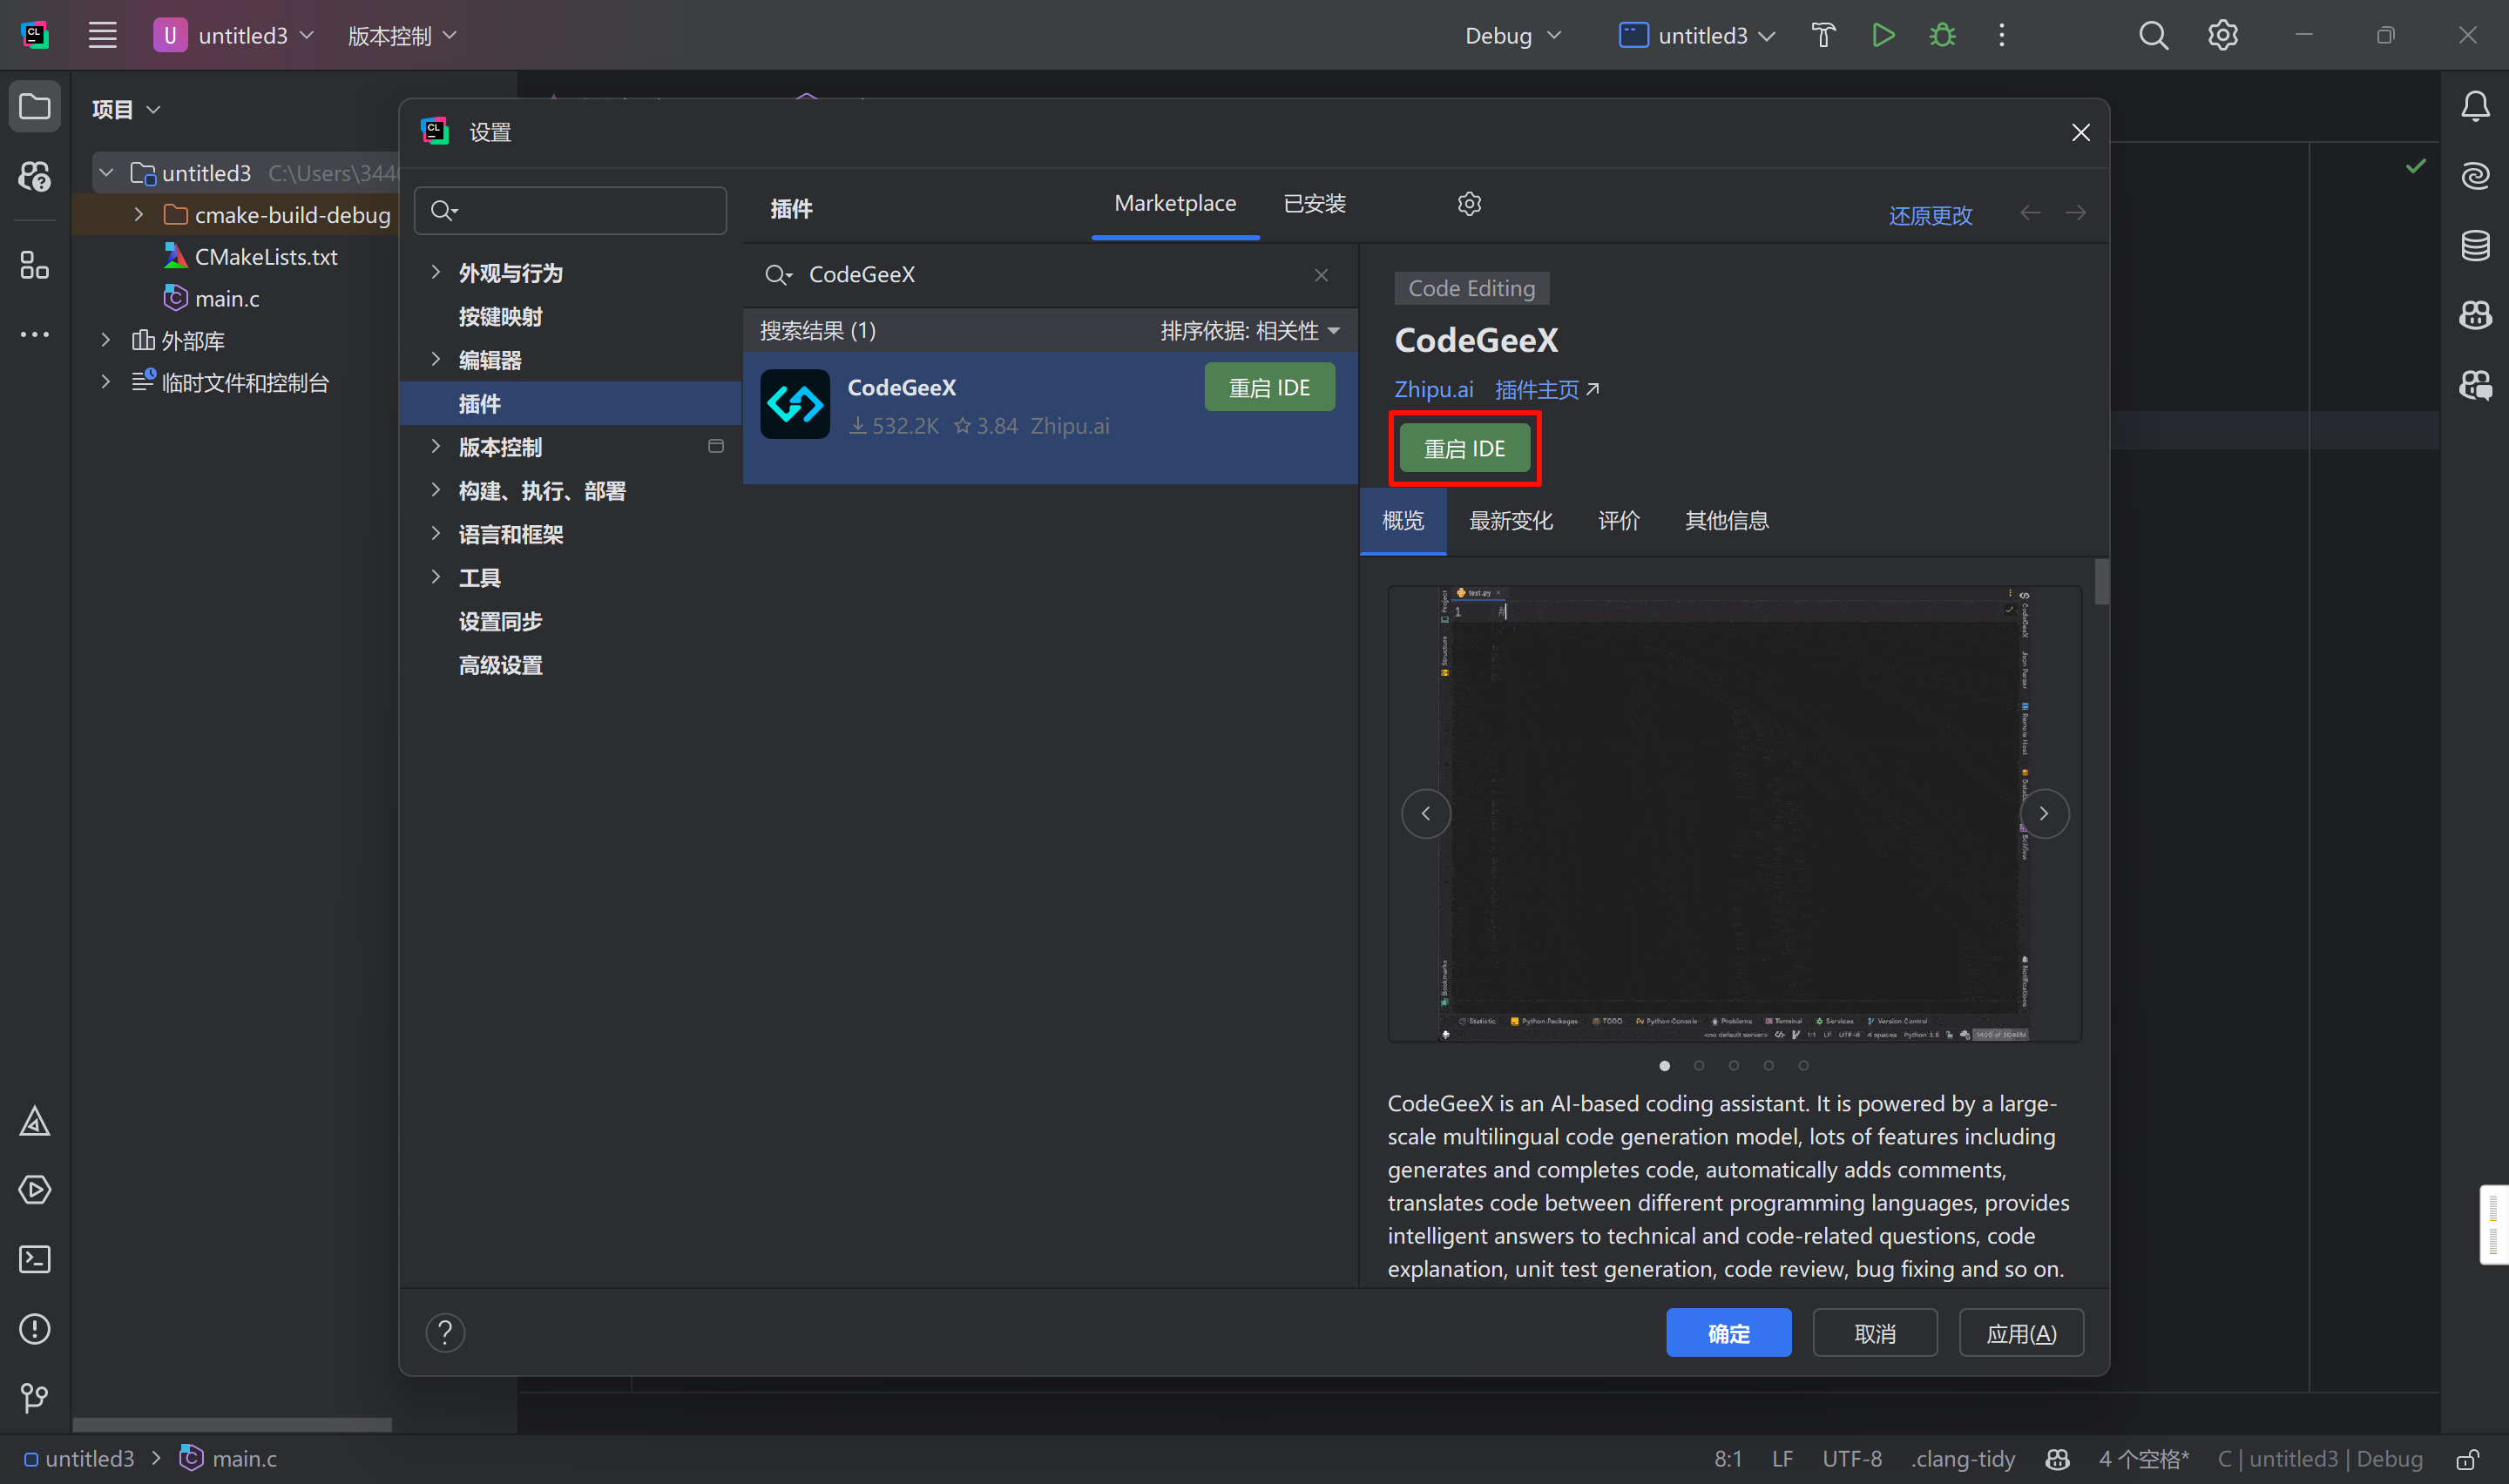Click the plugin description scrollbar

tap(2101, 581)
